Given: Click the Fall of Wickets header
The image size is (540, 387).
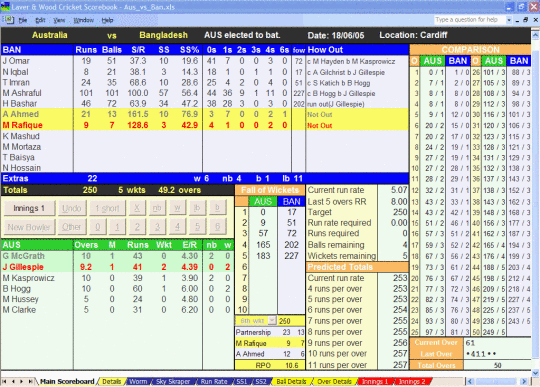Looking at the screenshot, I should [x=270, y=190].
